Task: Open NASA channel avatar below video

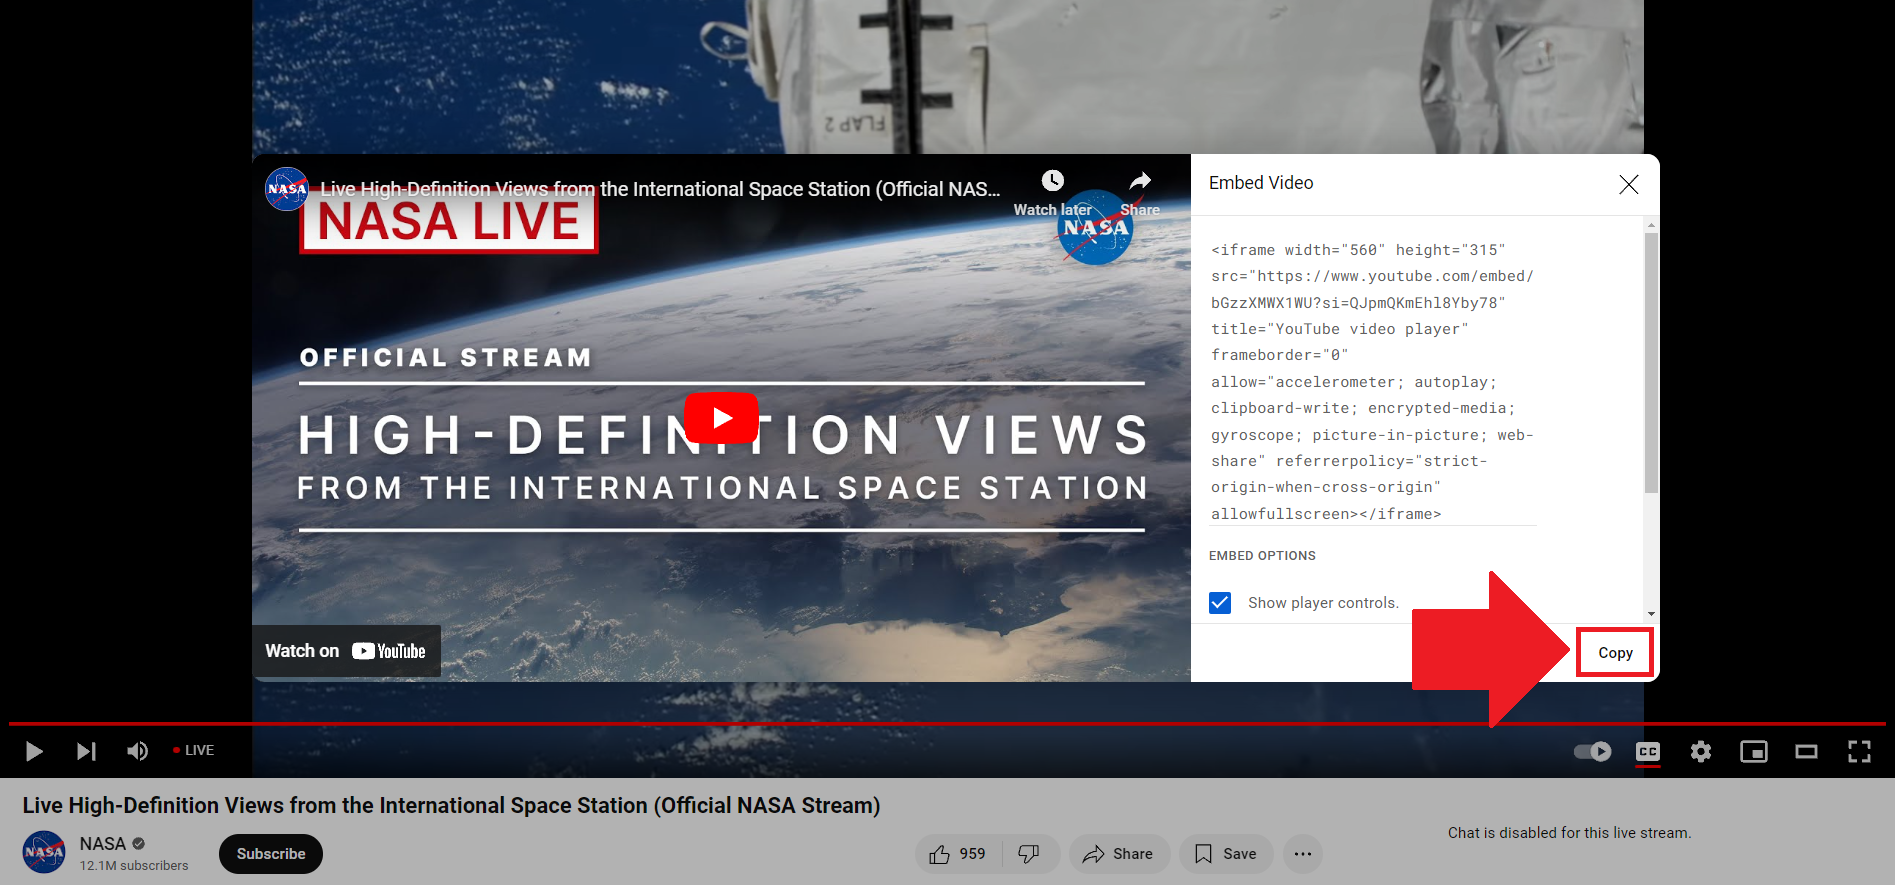Action: (x=44, y=852)
